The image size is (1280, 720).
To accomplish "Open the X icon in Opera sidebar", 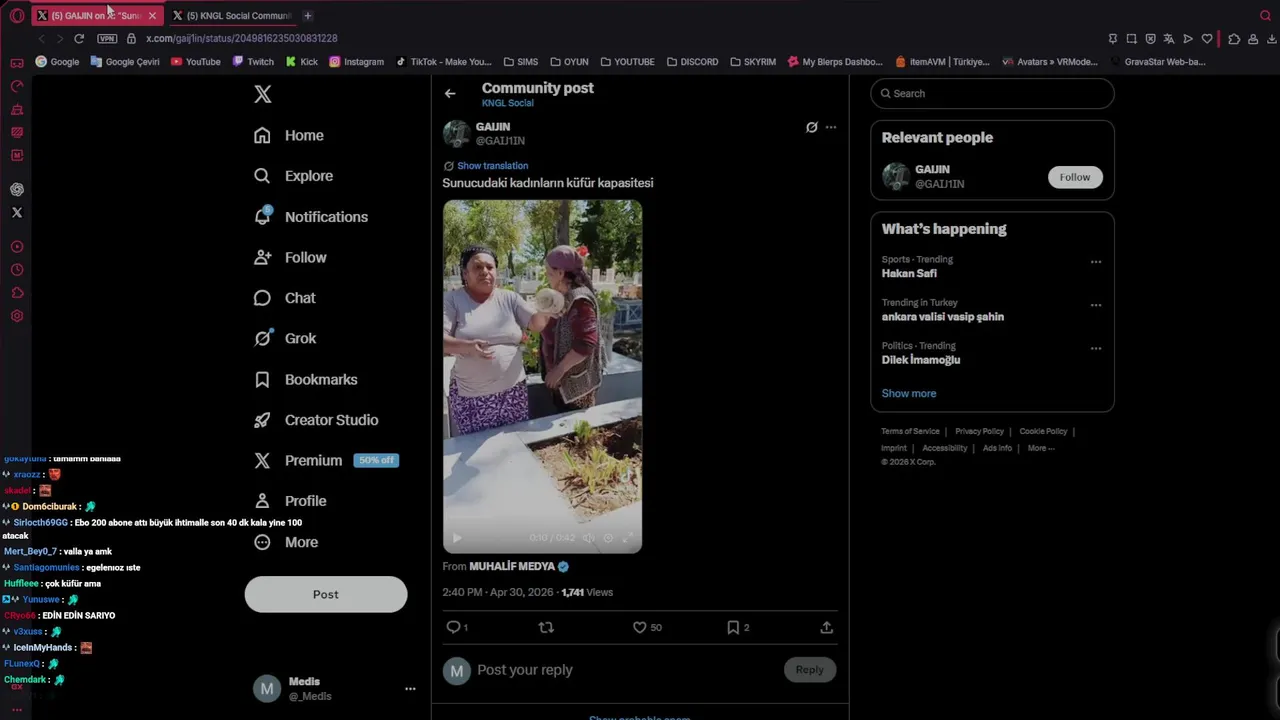I will [17, 213].
